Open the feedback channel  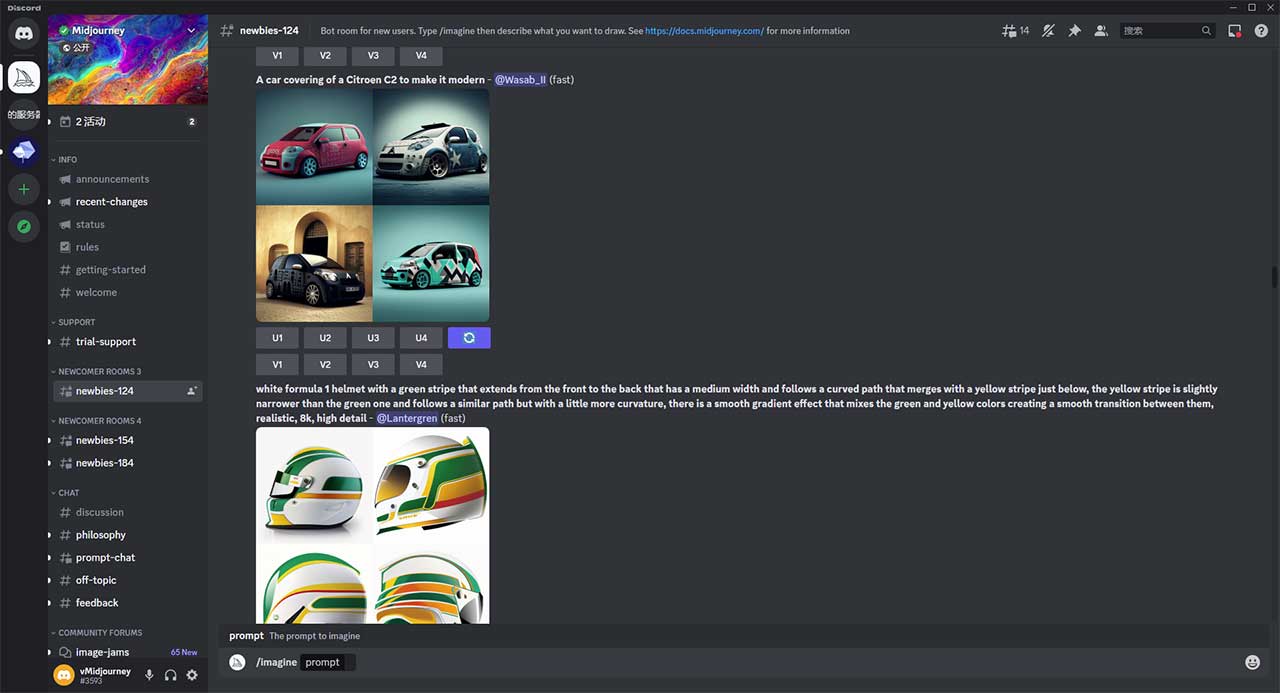128,603
